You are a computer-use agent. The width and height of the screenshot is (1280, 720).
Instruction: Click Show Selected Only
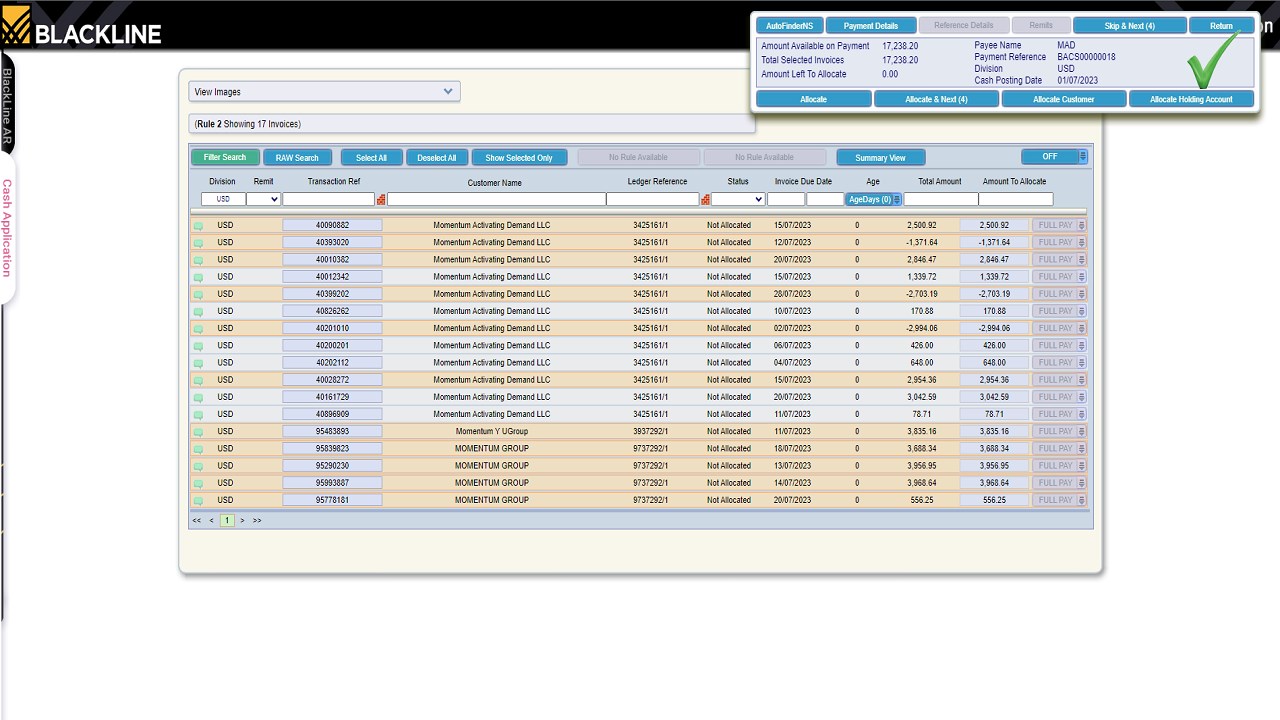coord(519,157)
